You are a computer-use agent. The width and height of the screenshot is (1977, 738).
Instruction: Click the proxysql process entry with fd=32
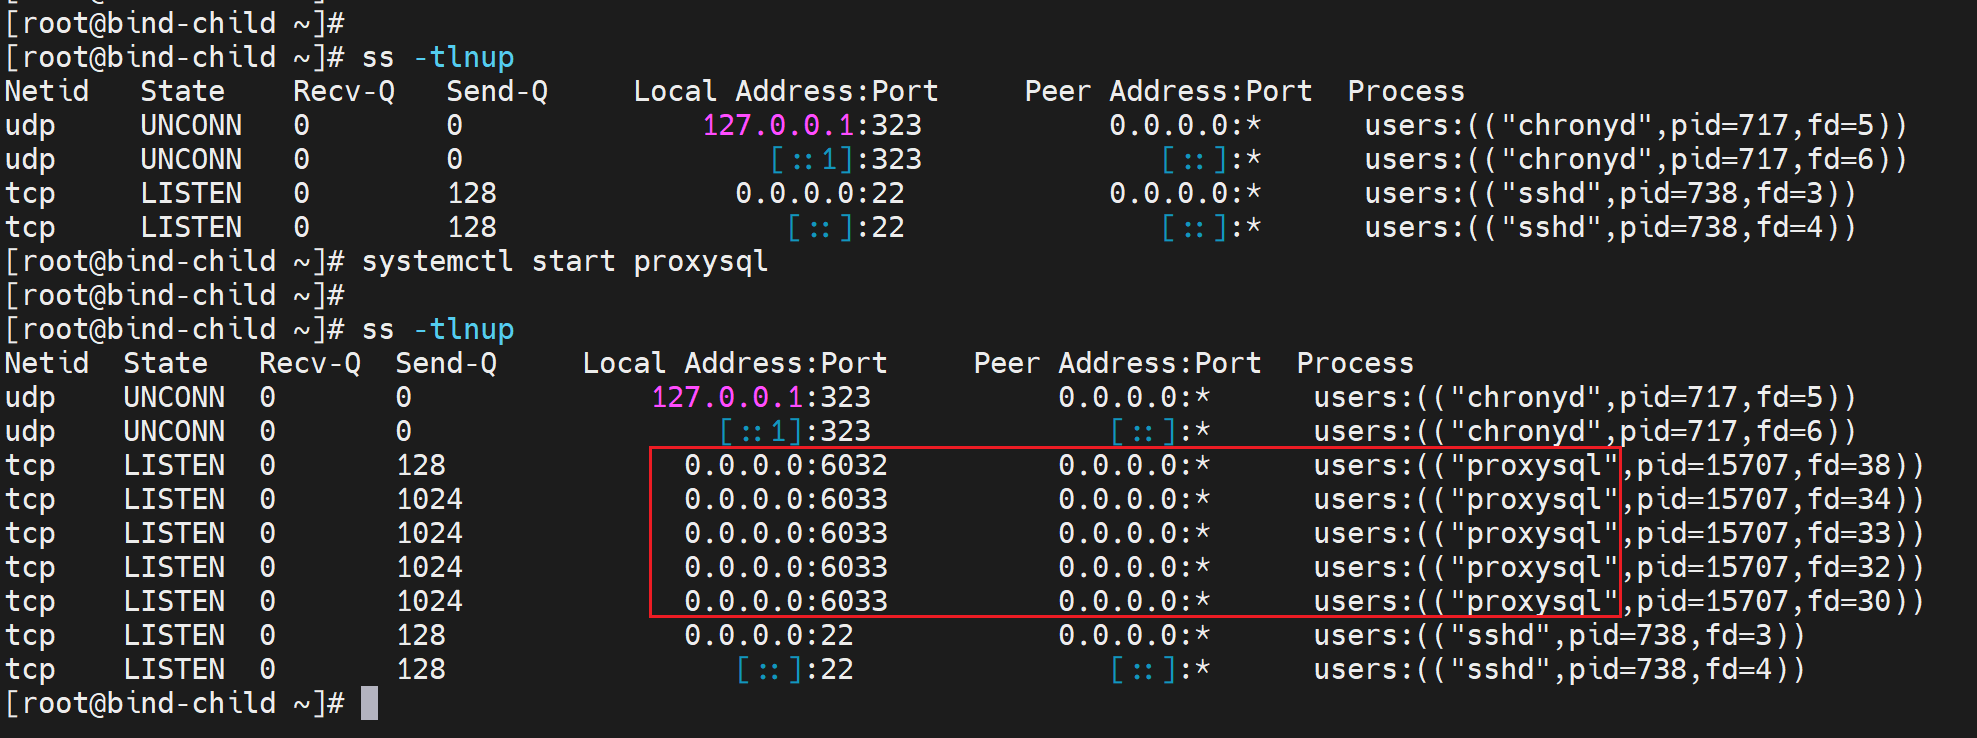pyautogui.click(x=1617, y=568)
